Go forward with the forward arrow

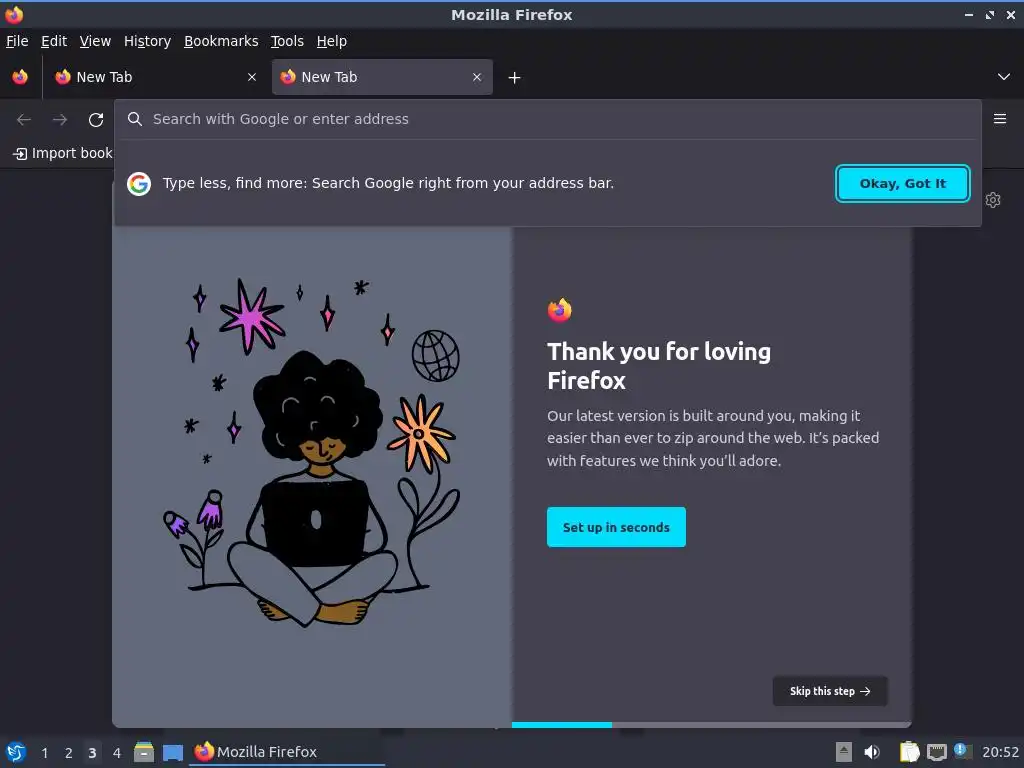pyautogui.click(x=60, y=120)
